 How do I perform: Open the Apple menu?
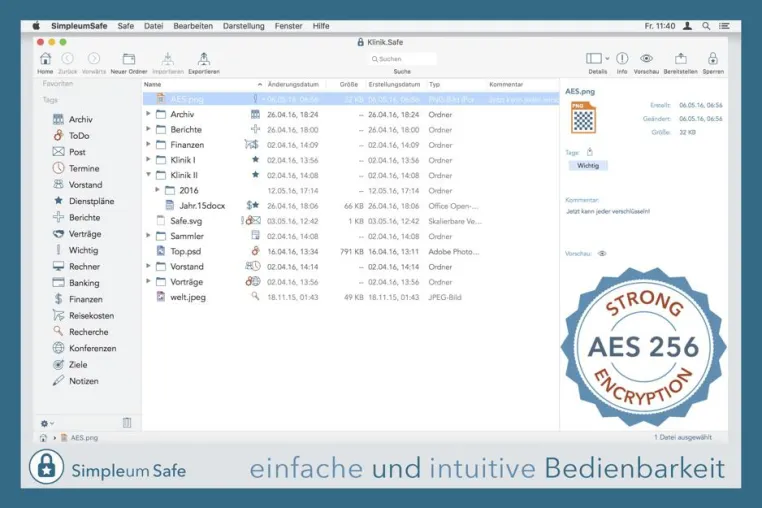point(36,26)
